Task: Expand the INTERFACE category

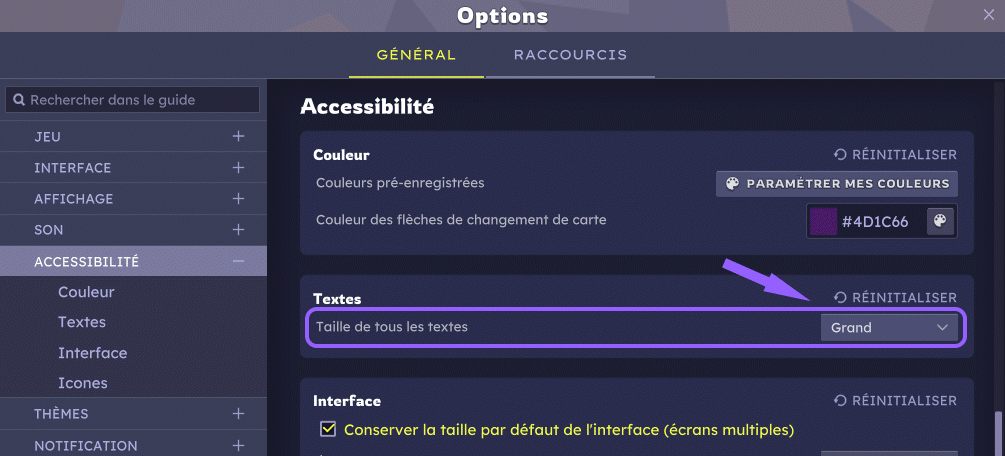Action: [238, 168]
